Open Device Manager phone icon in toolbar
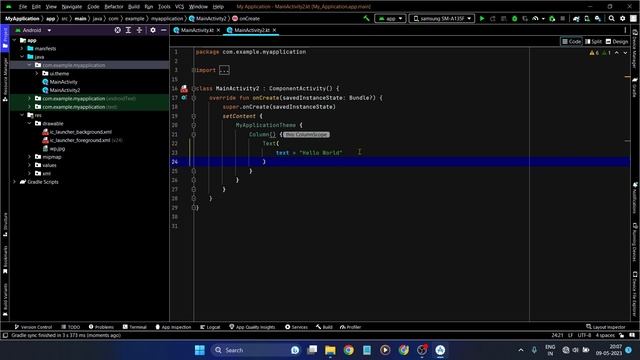The width and height of the screenshot is (640, 360). pos(587,18)
